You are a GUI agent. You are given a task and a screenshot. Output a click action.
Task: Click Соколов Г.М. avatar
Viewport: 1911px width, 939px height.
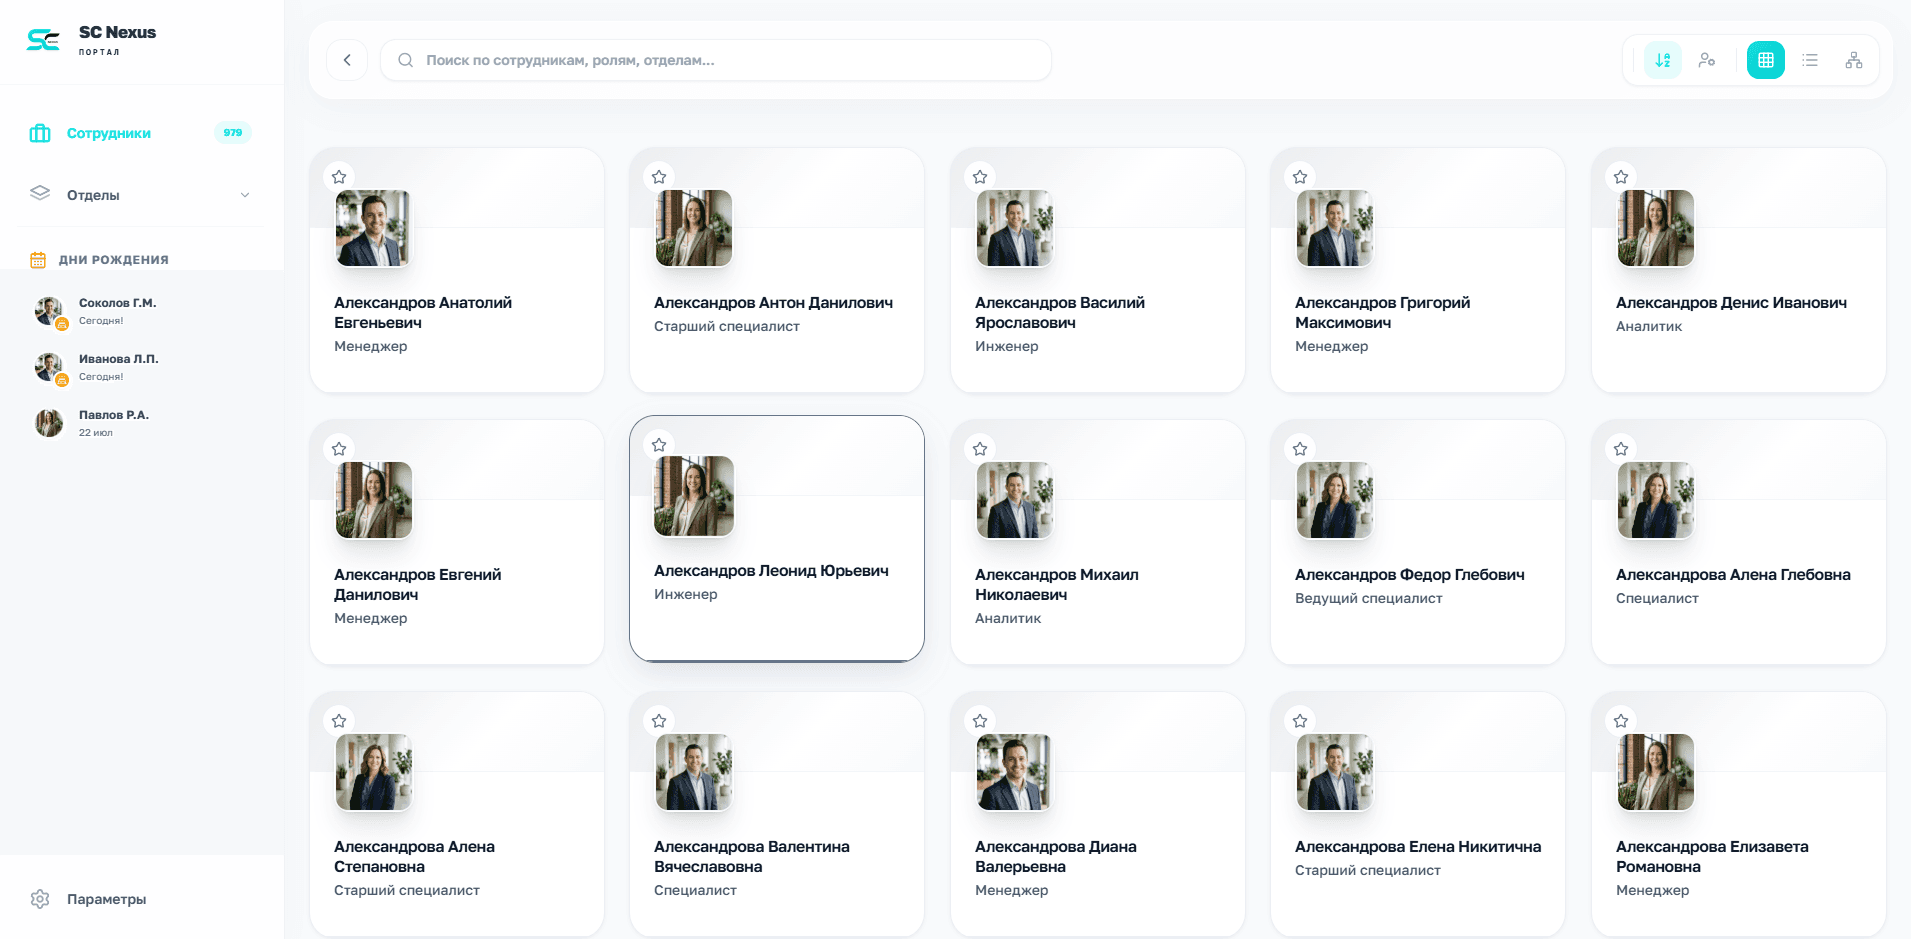coord(49,311)
